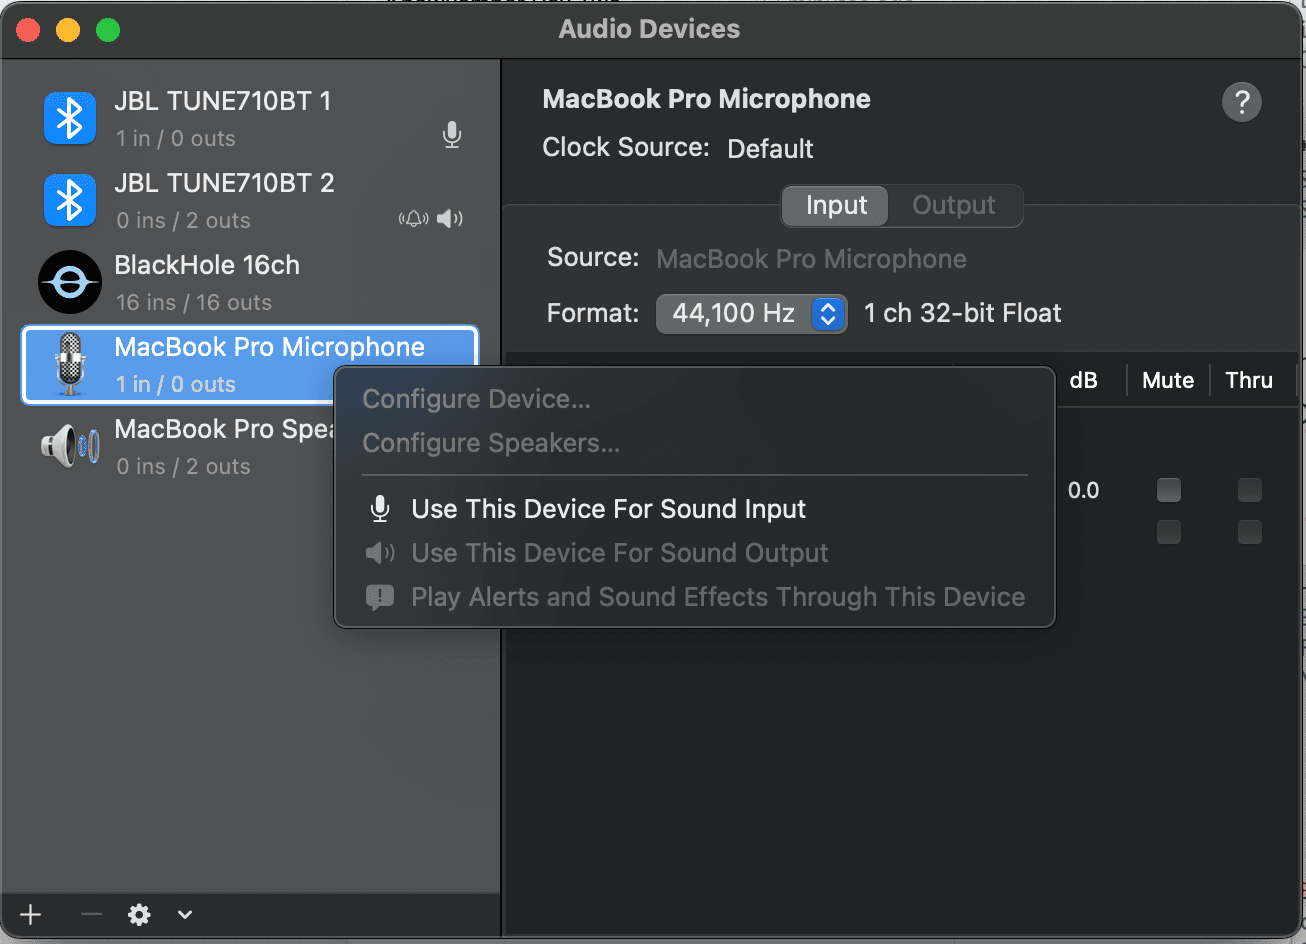Image resolution: width=1306 pixels, height=944 pixels.
Task: Click the MacBook Pro Microphone device icon
Action: [70, 364]
